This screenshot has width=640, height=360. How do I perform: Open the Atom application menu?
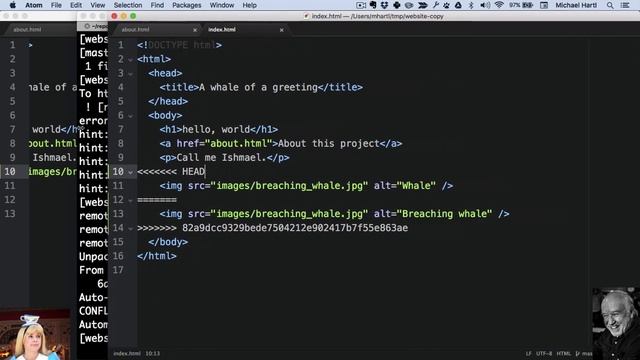coord(34,5)
